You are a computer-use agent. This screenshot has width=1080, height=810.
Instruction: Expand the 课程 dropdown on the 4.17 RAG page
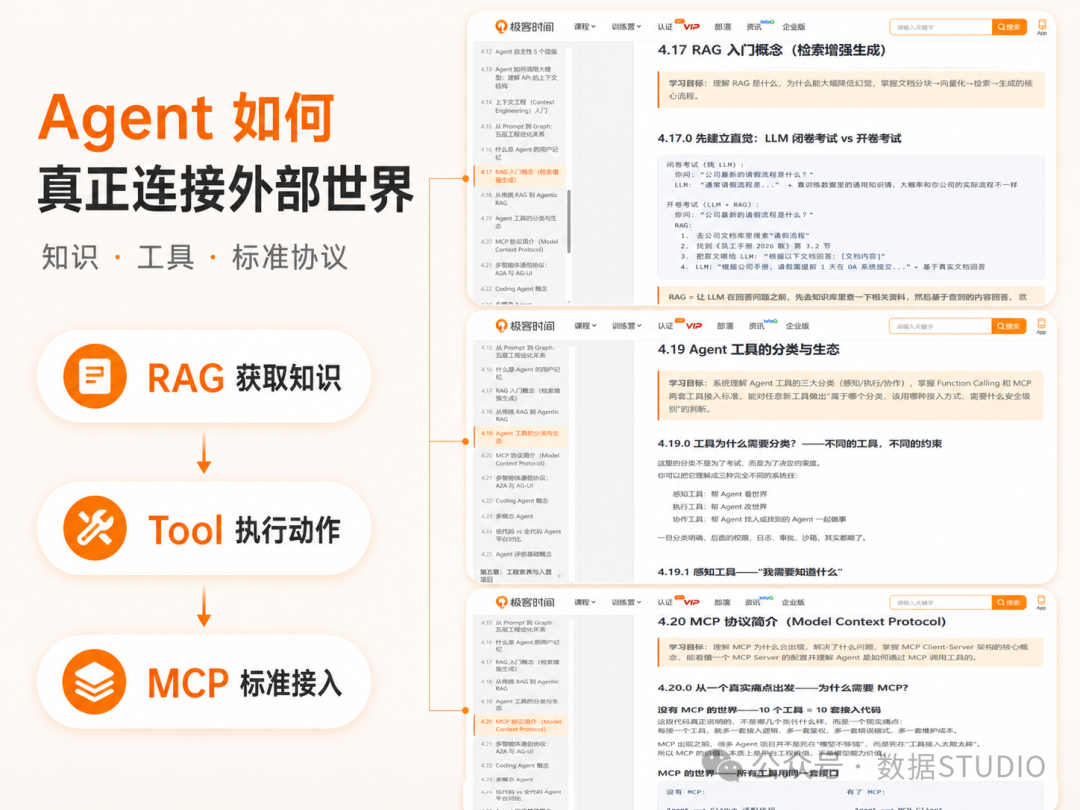tap(585, 27)
